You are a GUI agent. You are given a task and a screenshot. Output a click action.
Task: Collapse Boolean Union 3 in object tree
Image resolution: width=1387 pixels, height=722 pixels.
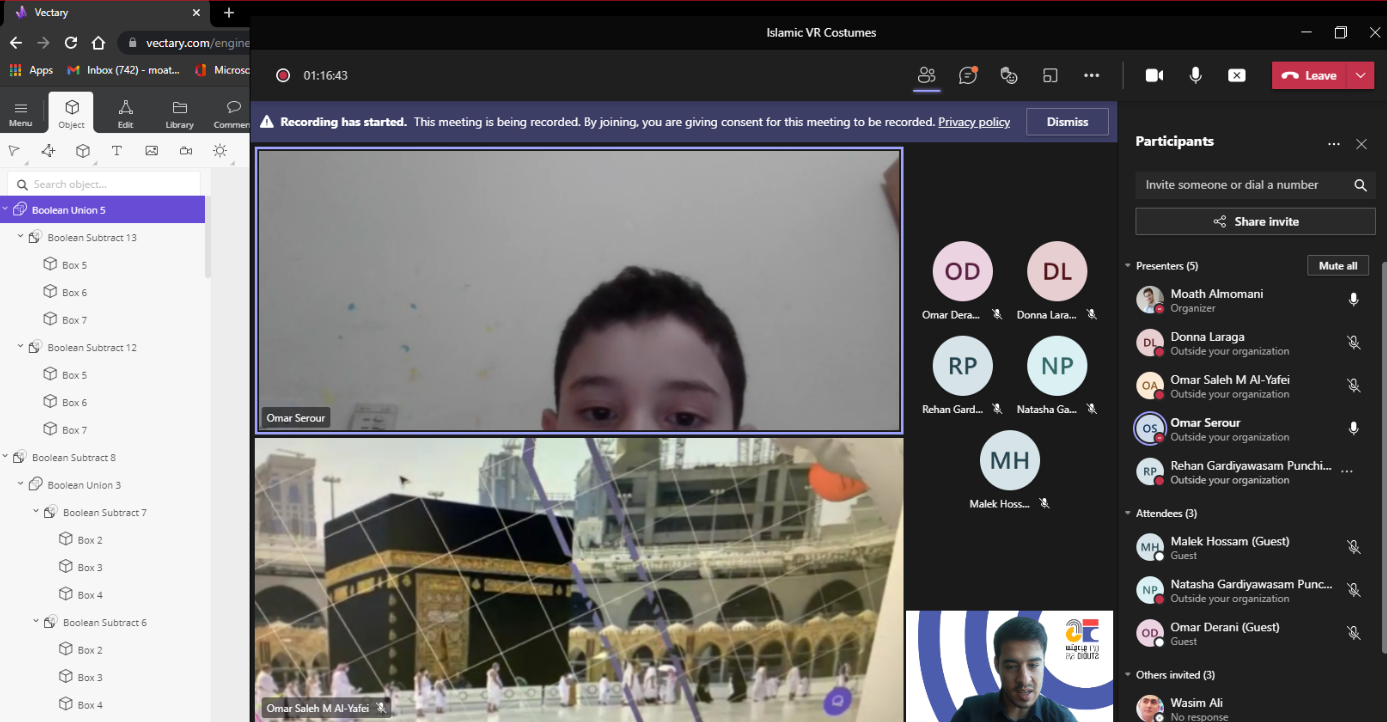[x=20, y=485]
